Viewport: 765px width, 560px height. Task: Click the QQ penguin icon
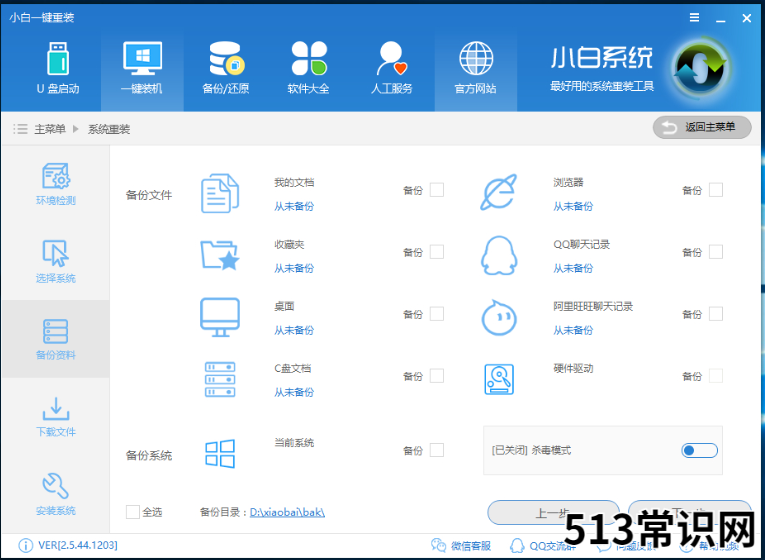pyautogui.click(x=499, y=255)
